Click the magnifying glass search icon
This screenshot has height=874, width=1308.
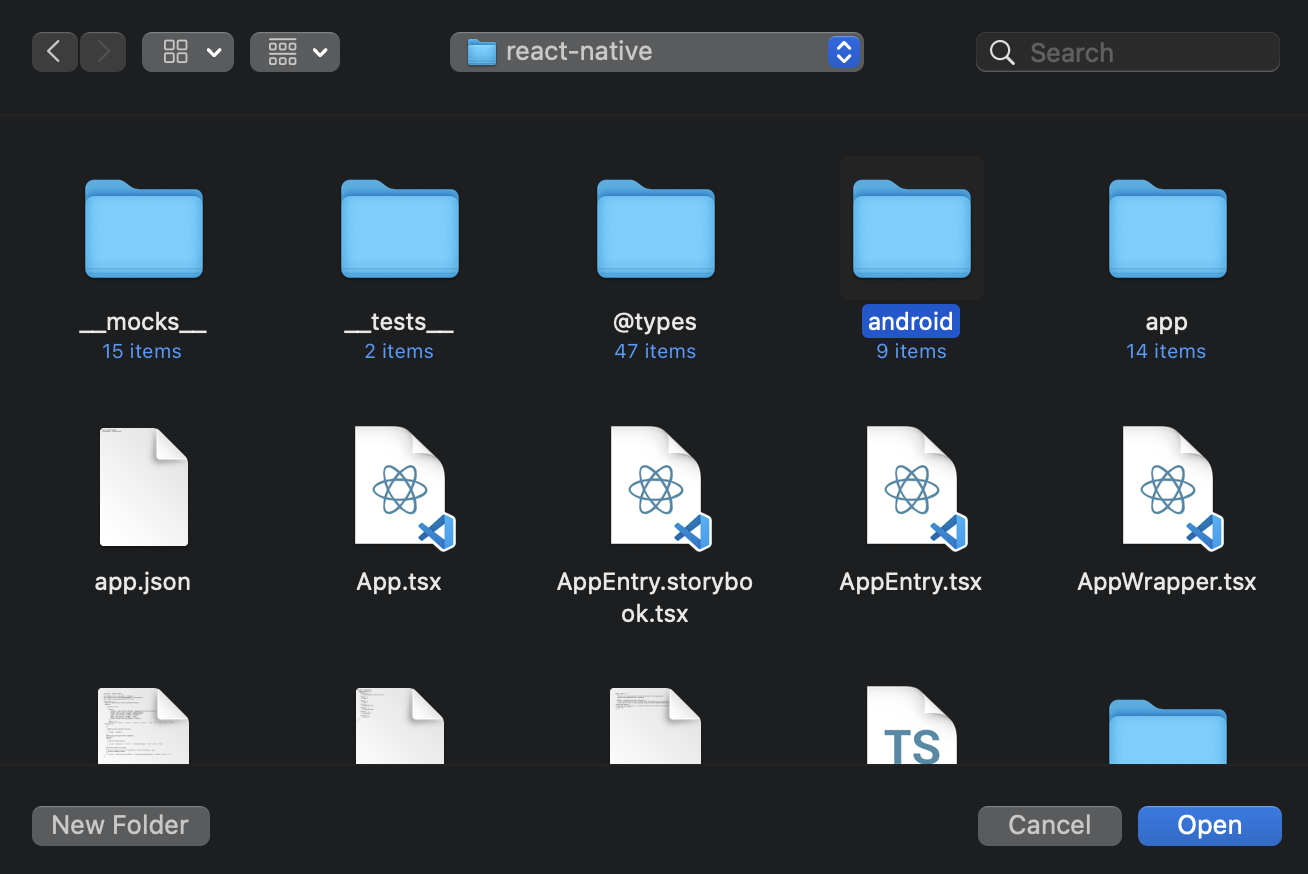coord(1002,52)
